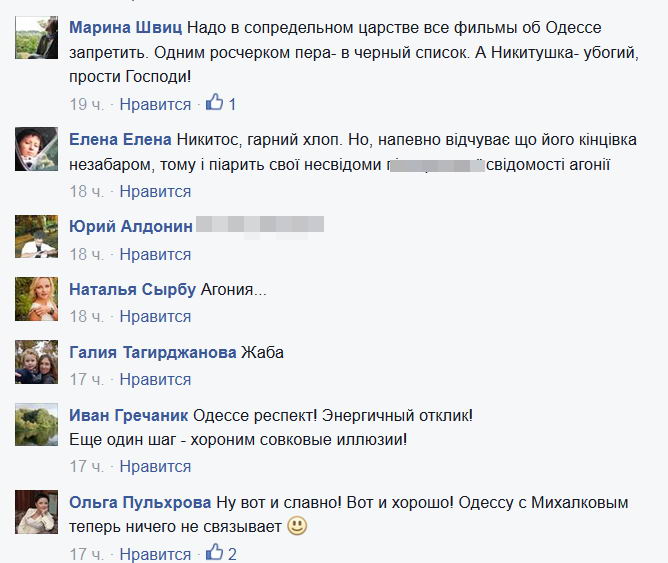Open Елена Елена profile name link
The height and width of the screenshot is (563, 668).
coord(120,140)
